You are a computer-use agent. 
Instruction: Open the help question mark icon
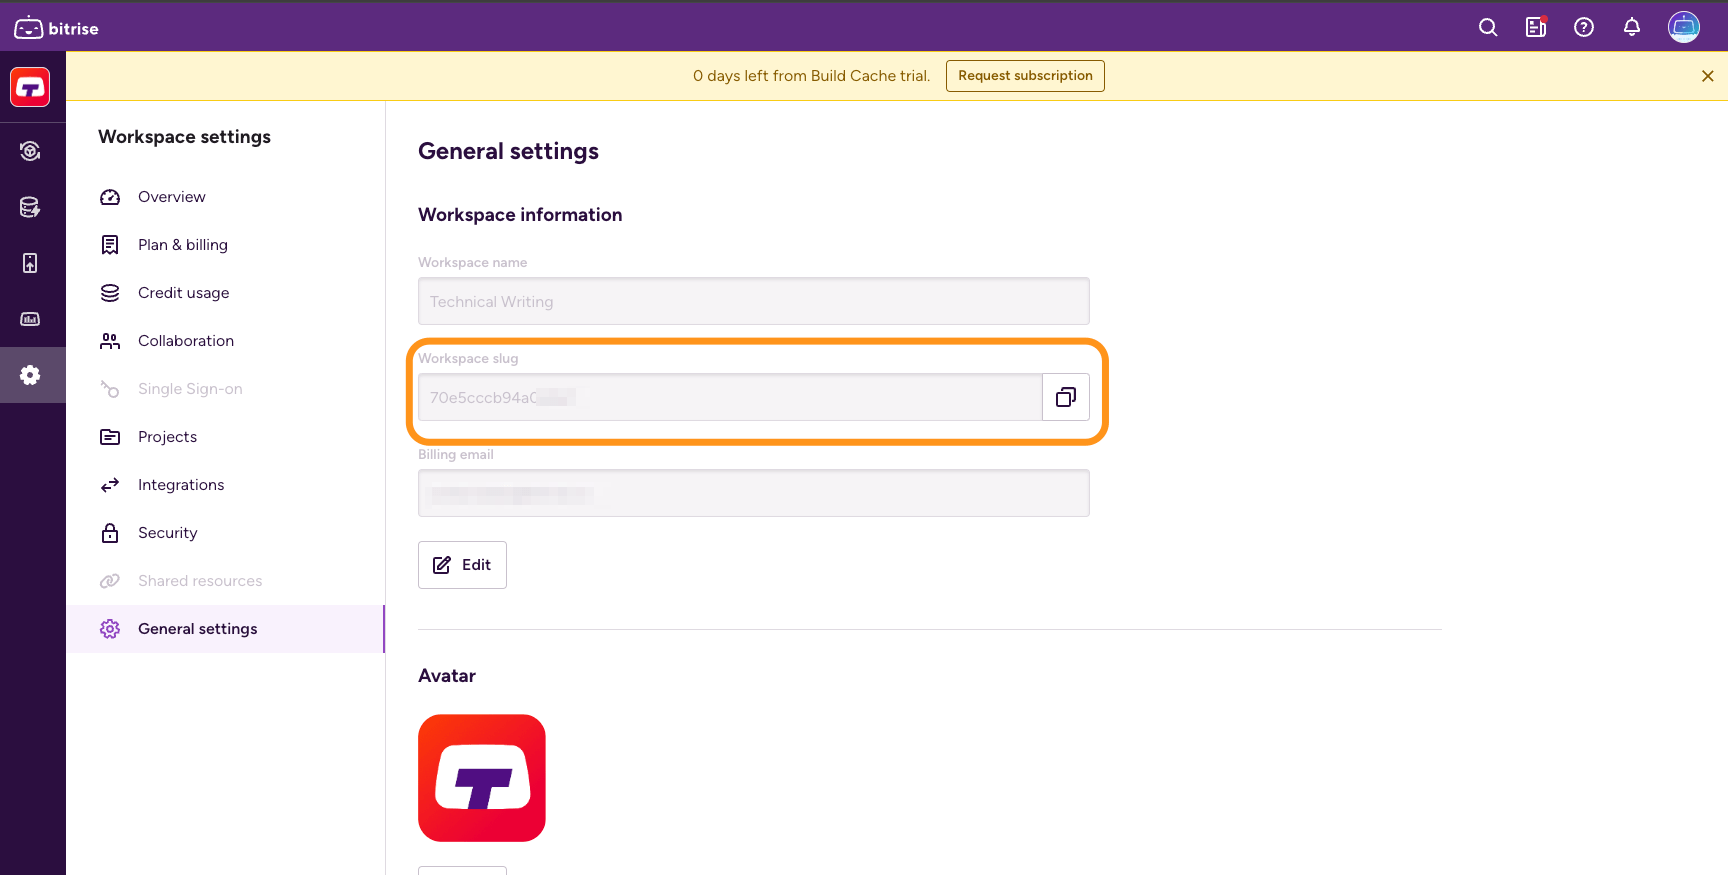point(1584,28)
